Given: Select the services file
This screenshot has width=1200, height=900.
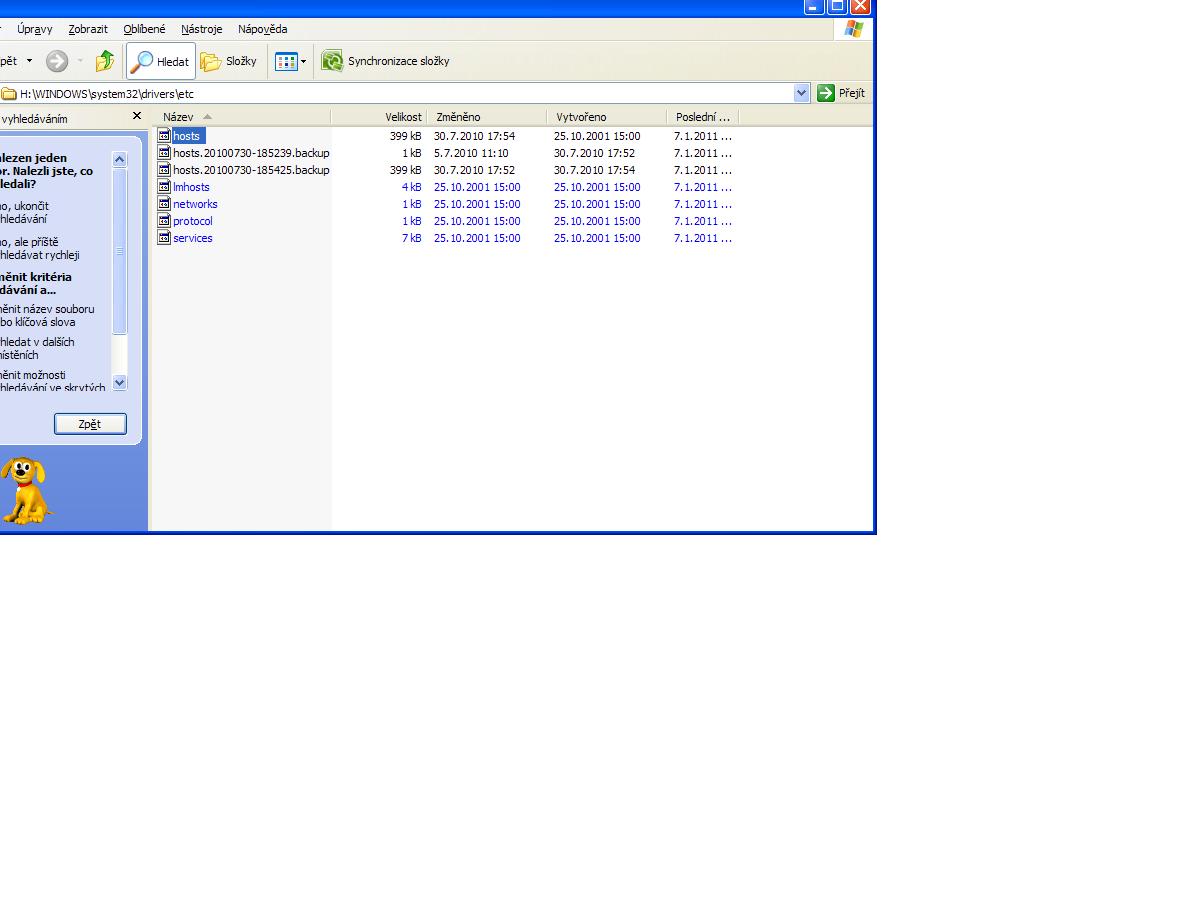Looking at the screenshot, I should click(x=192, y=238).
